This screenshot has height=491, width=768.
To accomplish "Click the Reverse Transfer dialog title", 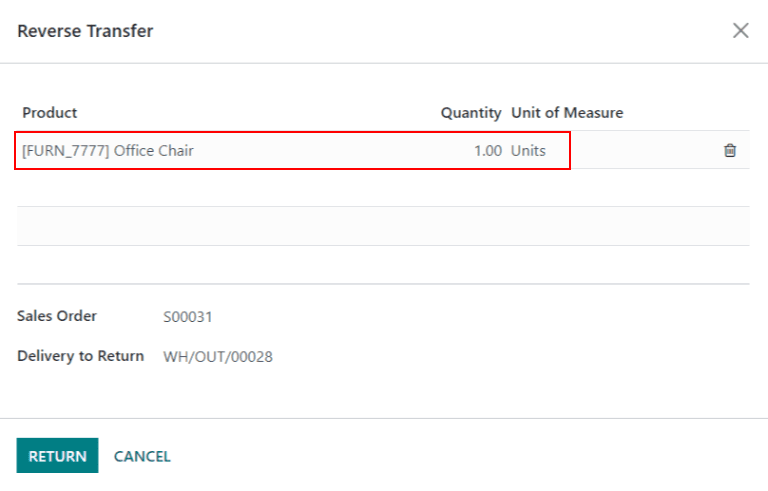I will tap(86, 31).
